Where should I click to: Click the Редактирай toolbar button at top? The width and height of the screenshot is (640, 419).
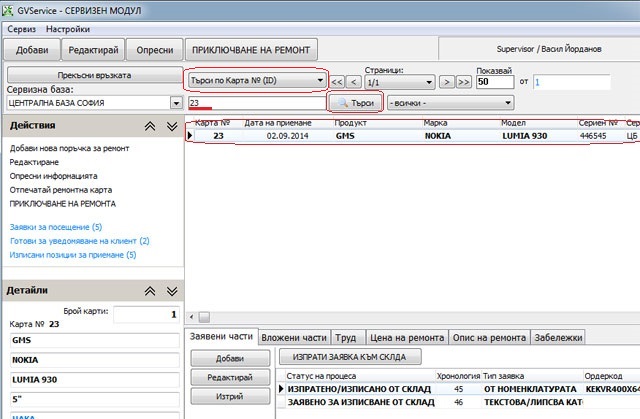93,50
